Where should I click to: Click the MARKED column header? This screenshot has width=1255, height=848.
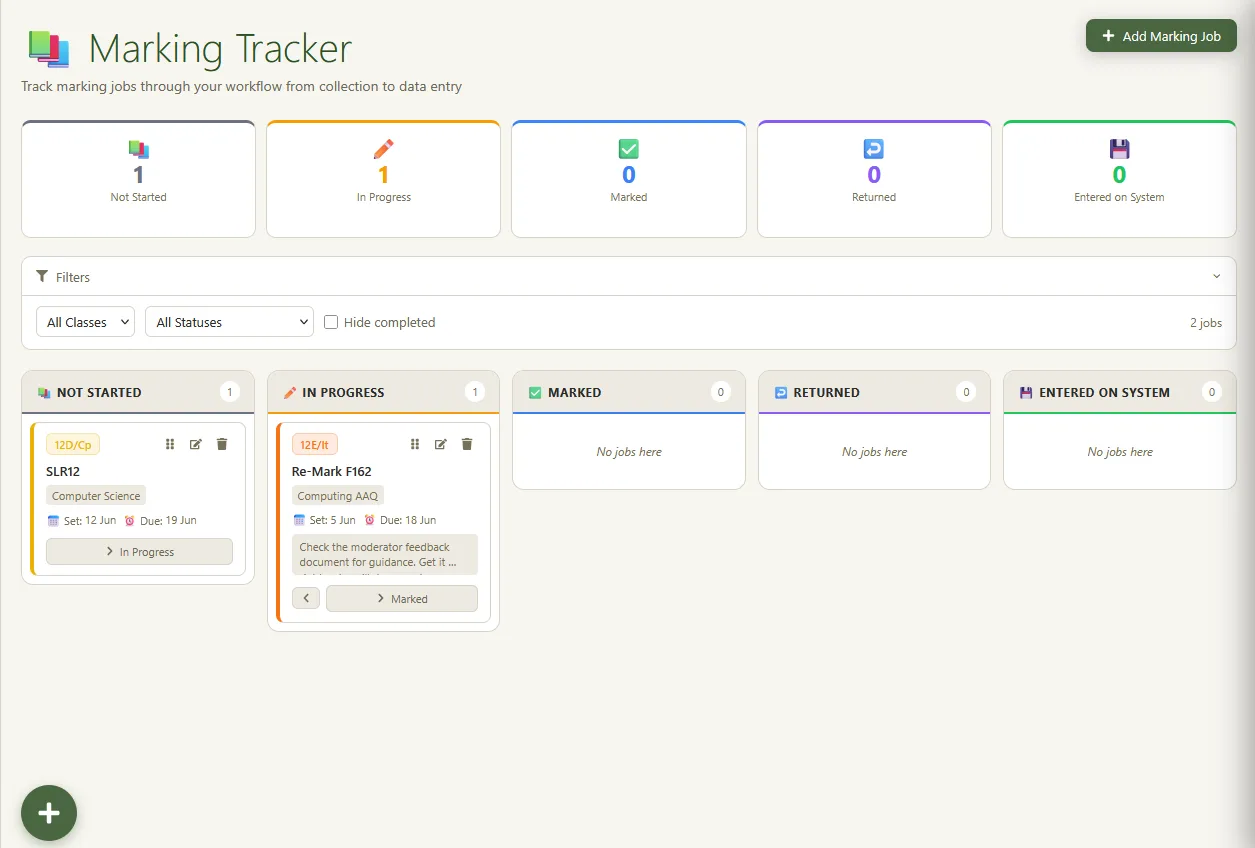(x=629, y=392)
